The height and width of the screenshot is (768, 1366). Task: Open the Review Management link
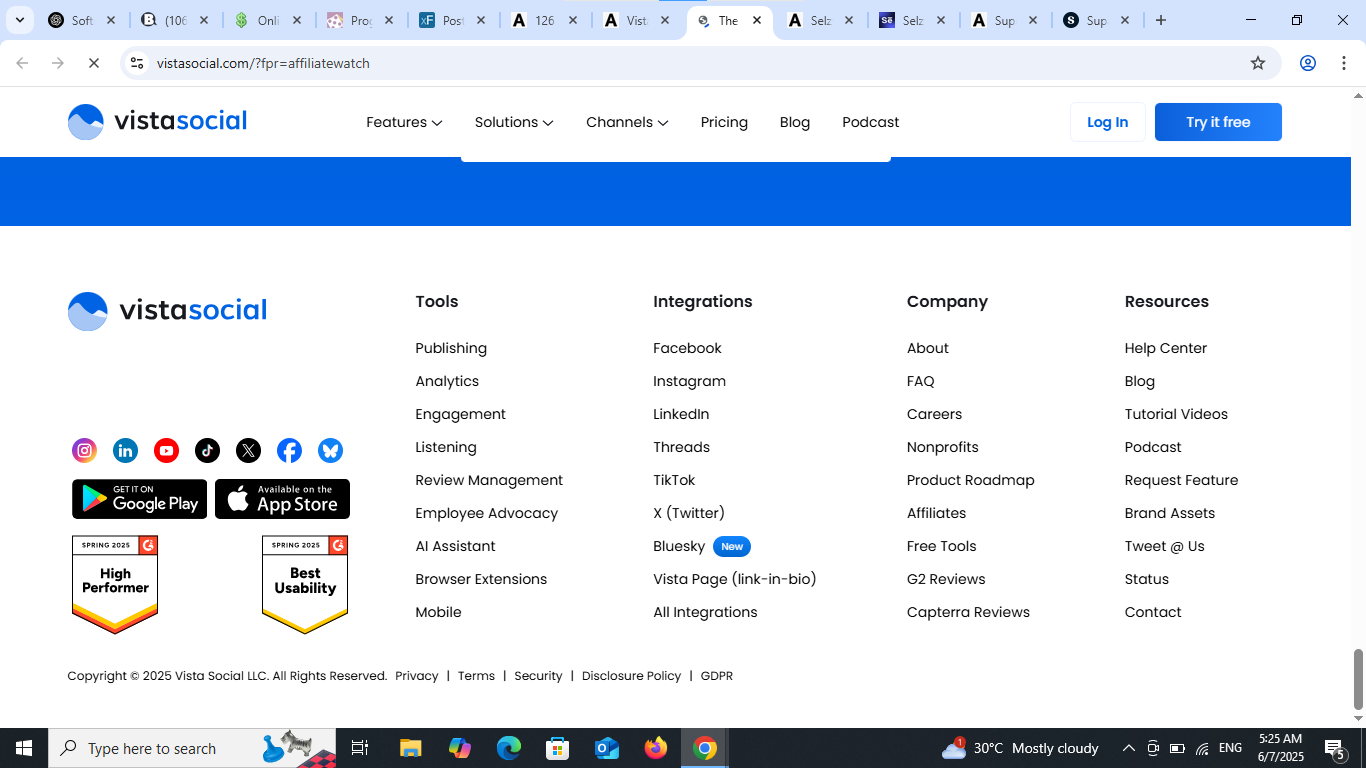pos(489,480)
